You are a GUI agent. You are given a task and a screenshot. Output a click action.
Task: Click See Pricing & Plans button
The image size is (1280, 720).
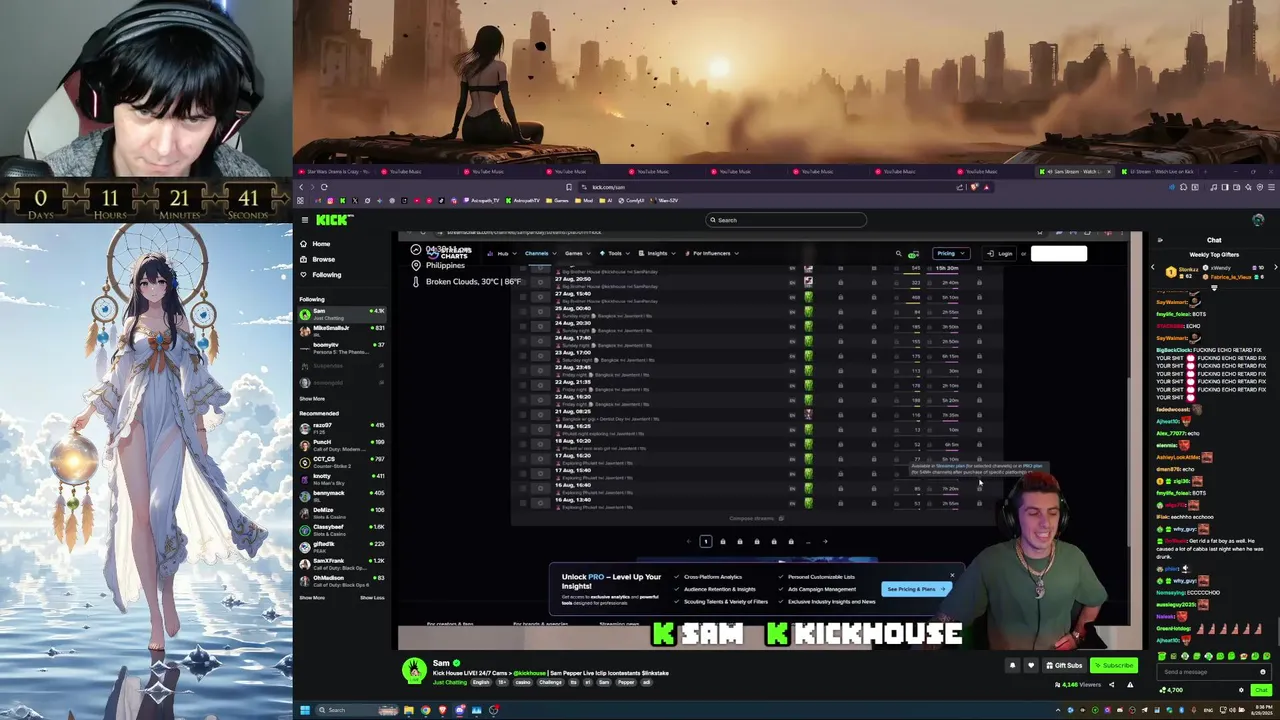tap(915, 589)
